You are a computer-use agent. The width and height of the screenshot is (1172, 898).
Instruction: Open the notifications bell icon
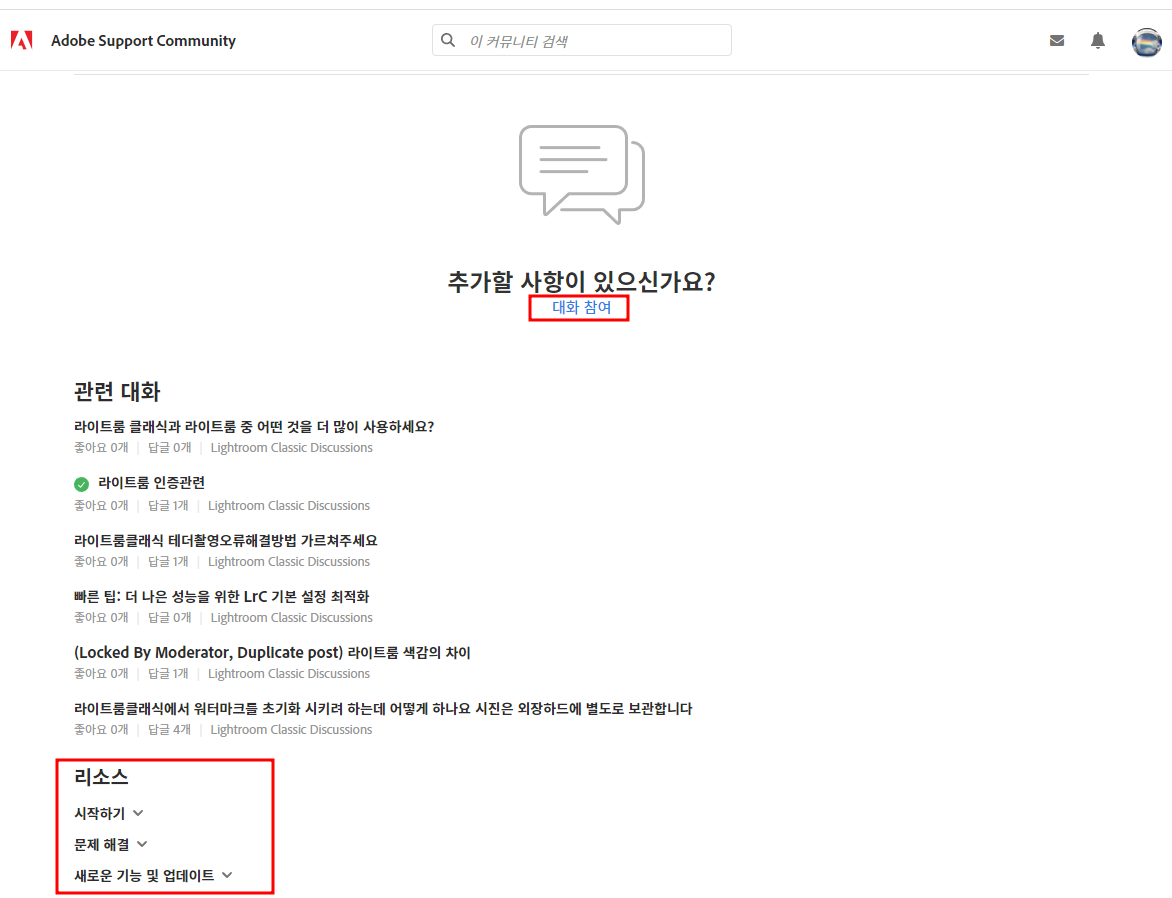point(1097,40)
